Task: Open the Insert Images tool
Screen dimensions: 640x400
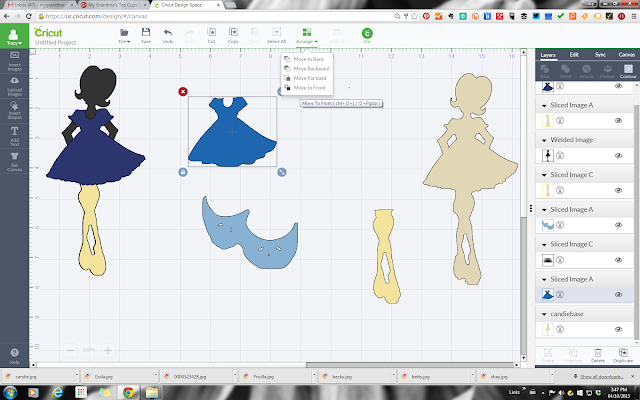Action: click(14, 61)
